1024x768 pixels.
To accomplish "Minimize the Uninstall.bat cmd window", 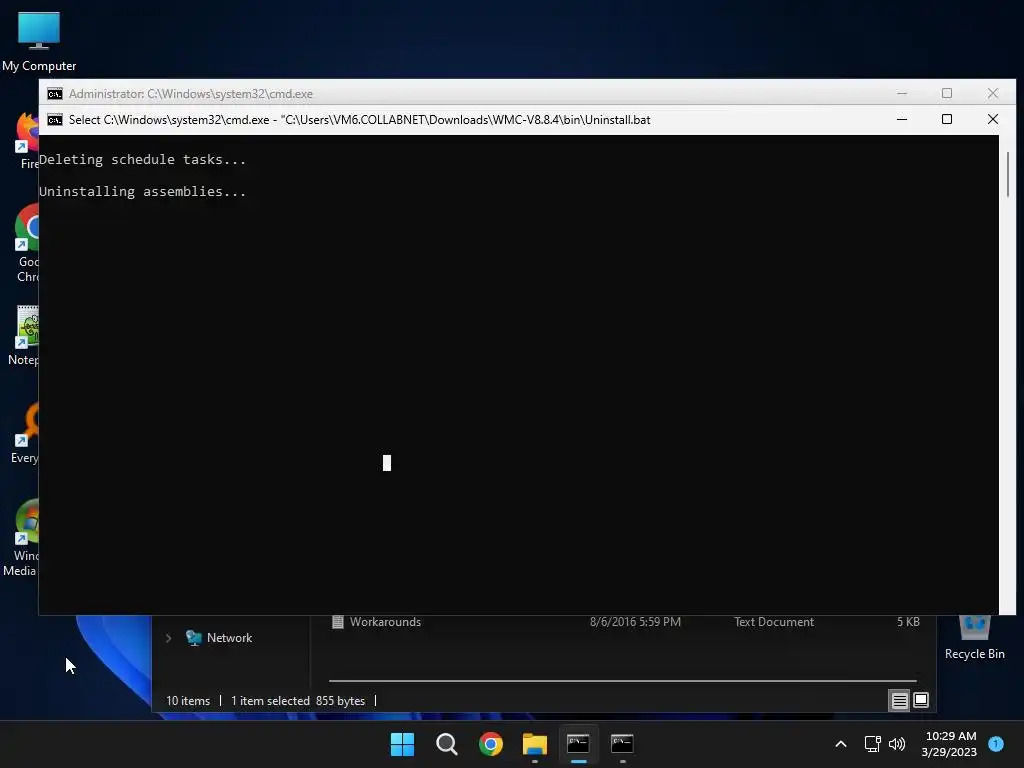I will [x=902, y=120].
